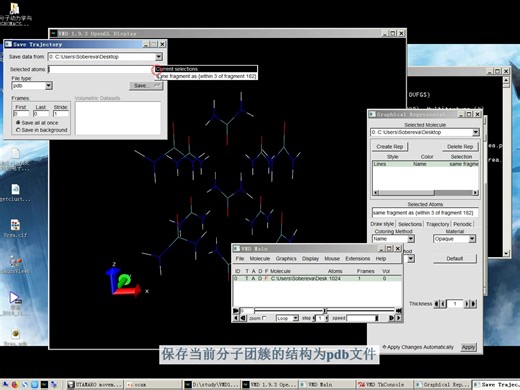The height and width of the screenshot is (390, 520).
Task: Open Extensions menu in VMD Main
Action: point(358,258)
